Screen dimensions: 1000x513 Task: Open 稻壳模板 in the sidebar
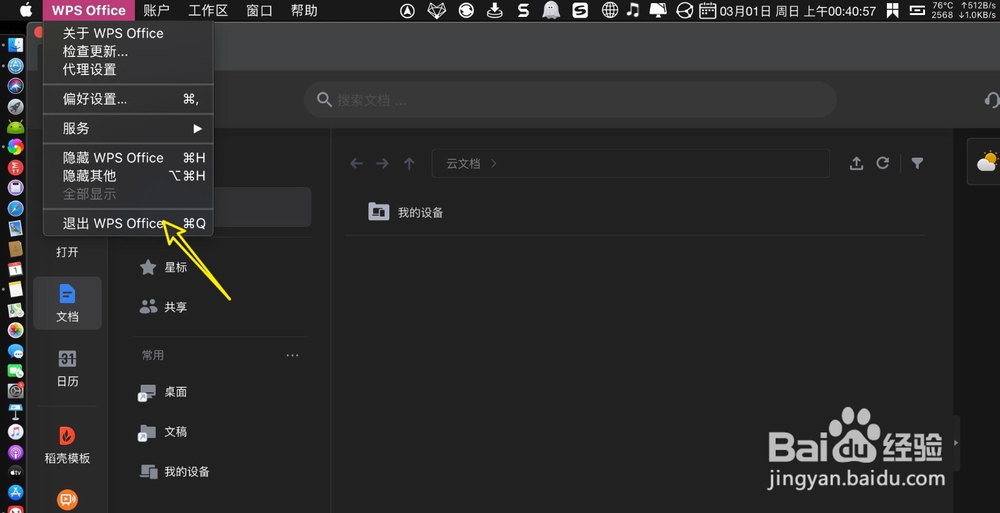[67, 445]
